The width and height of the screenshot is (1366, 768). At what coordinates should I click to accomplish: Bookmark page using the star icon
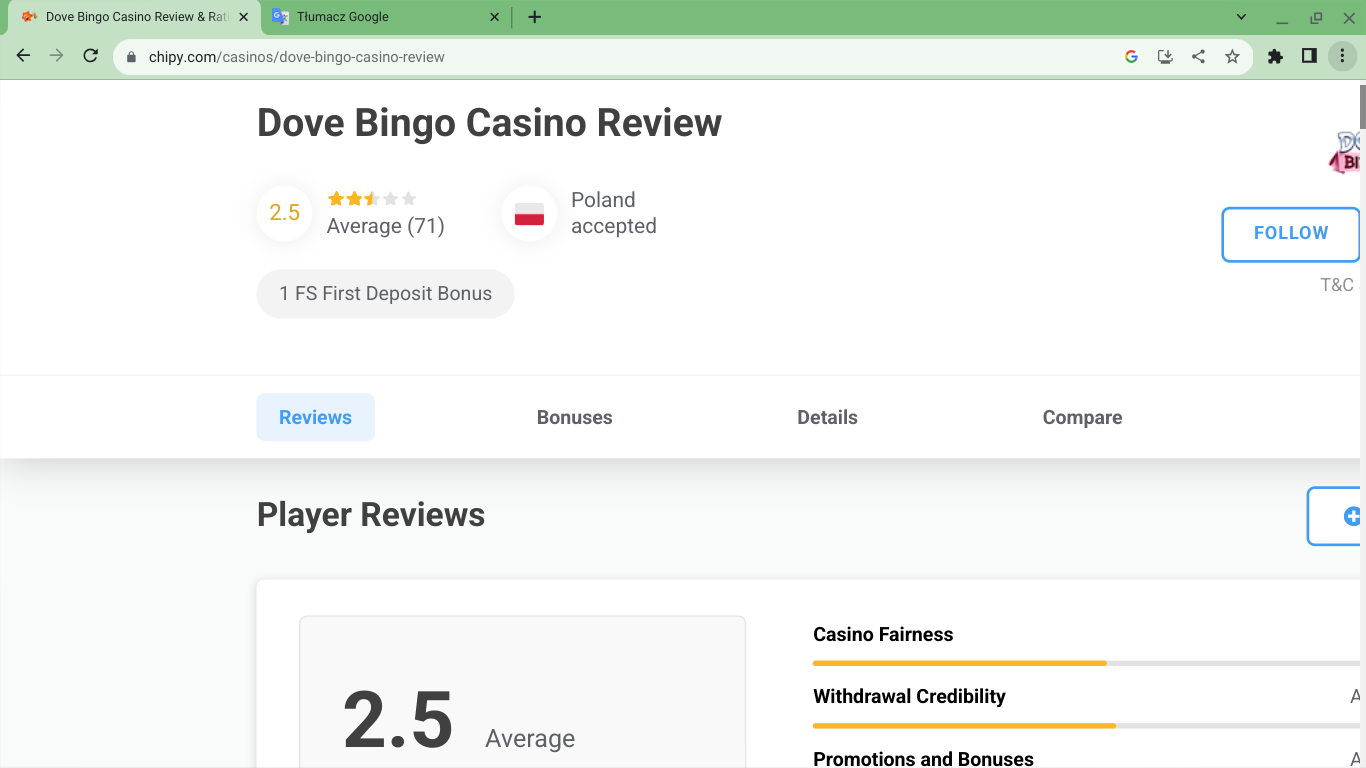coord(1232,57)
